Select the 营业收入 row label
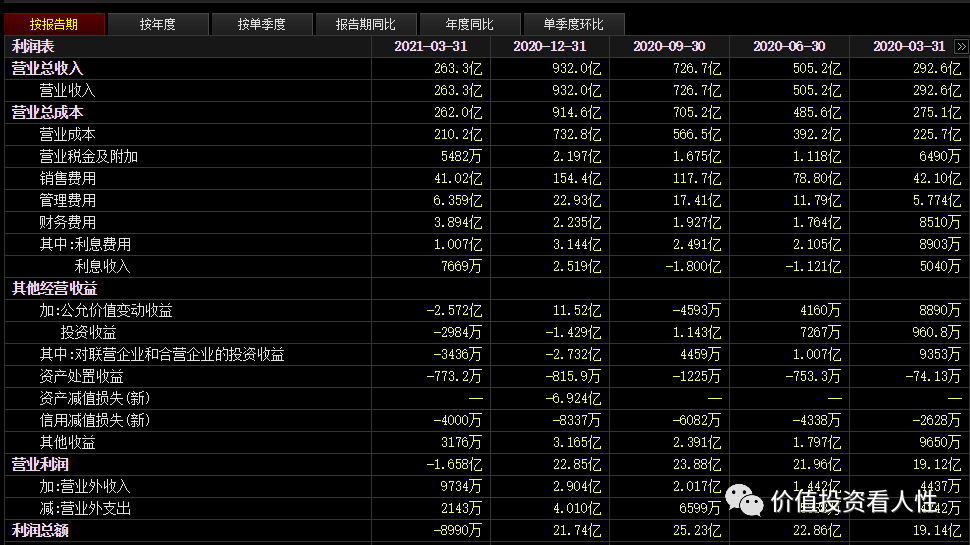The height and width of the screenshot is (545, 970). [67, 90]
